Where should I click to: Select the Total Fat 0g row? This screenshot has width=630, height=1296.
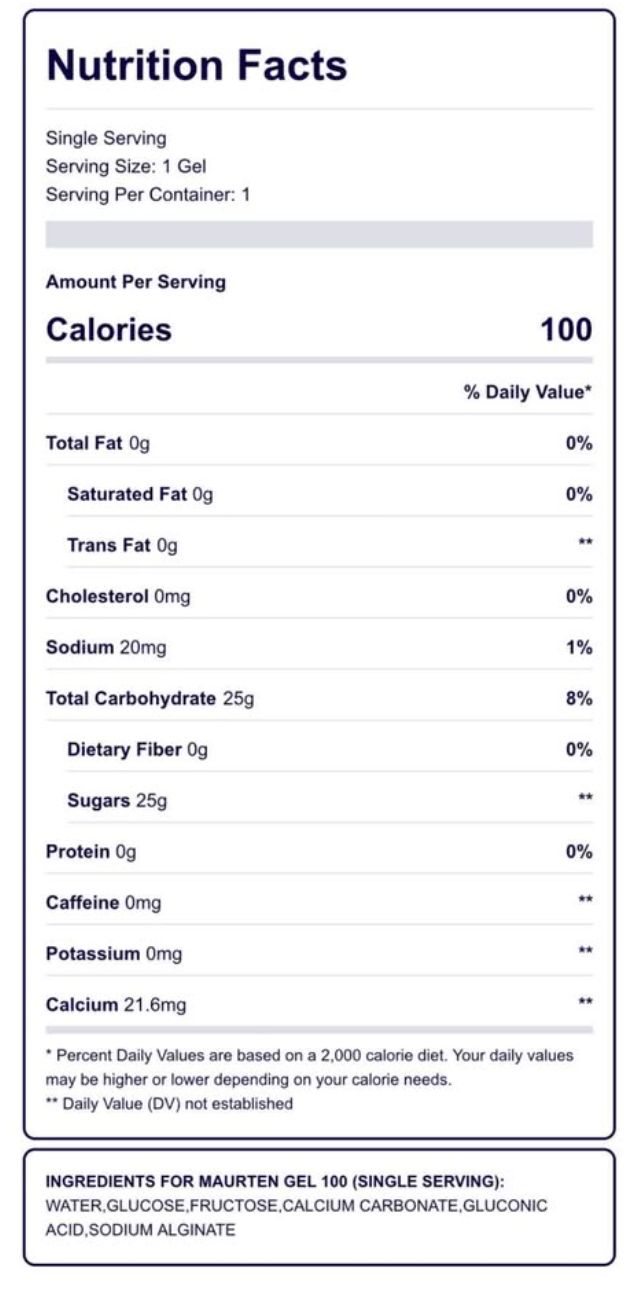click(98, 444)
